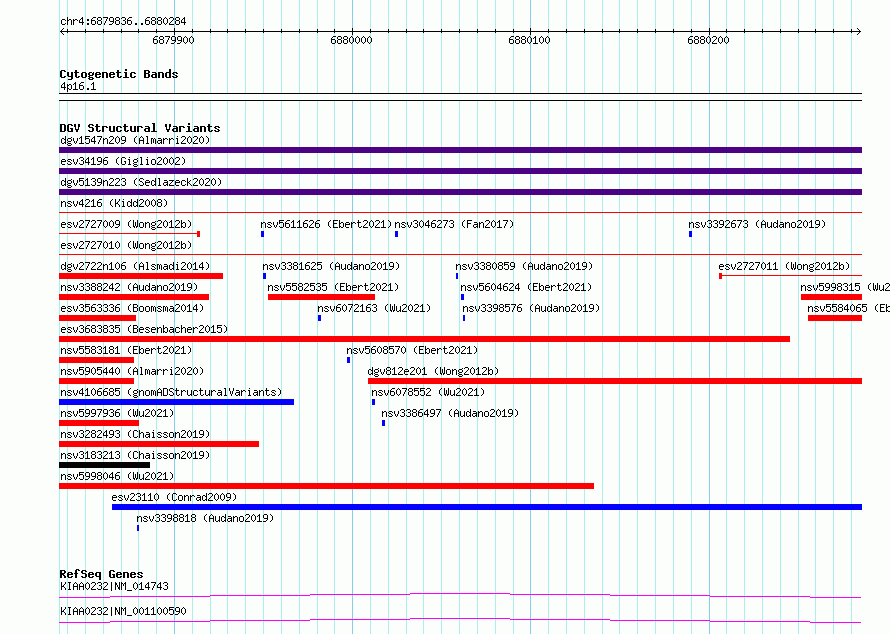Image resolution: width=890 pixels, height=634 pixels.
Task: Click the dgv1547n209 (Almarri2020) variant label
Action: pyautogui.click(x=135, y=140)
